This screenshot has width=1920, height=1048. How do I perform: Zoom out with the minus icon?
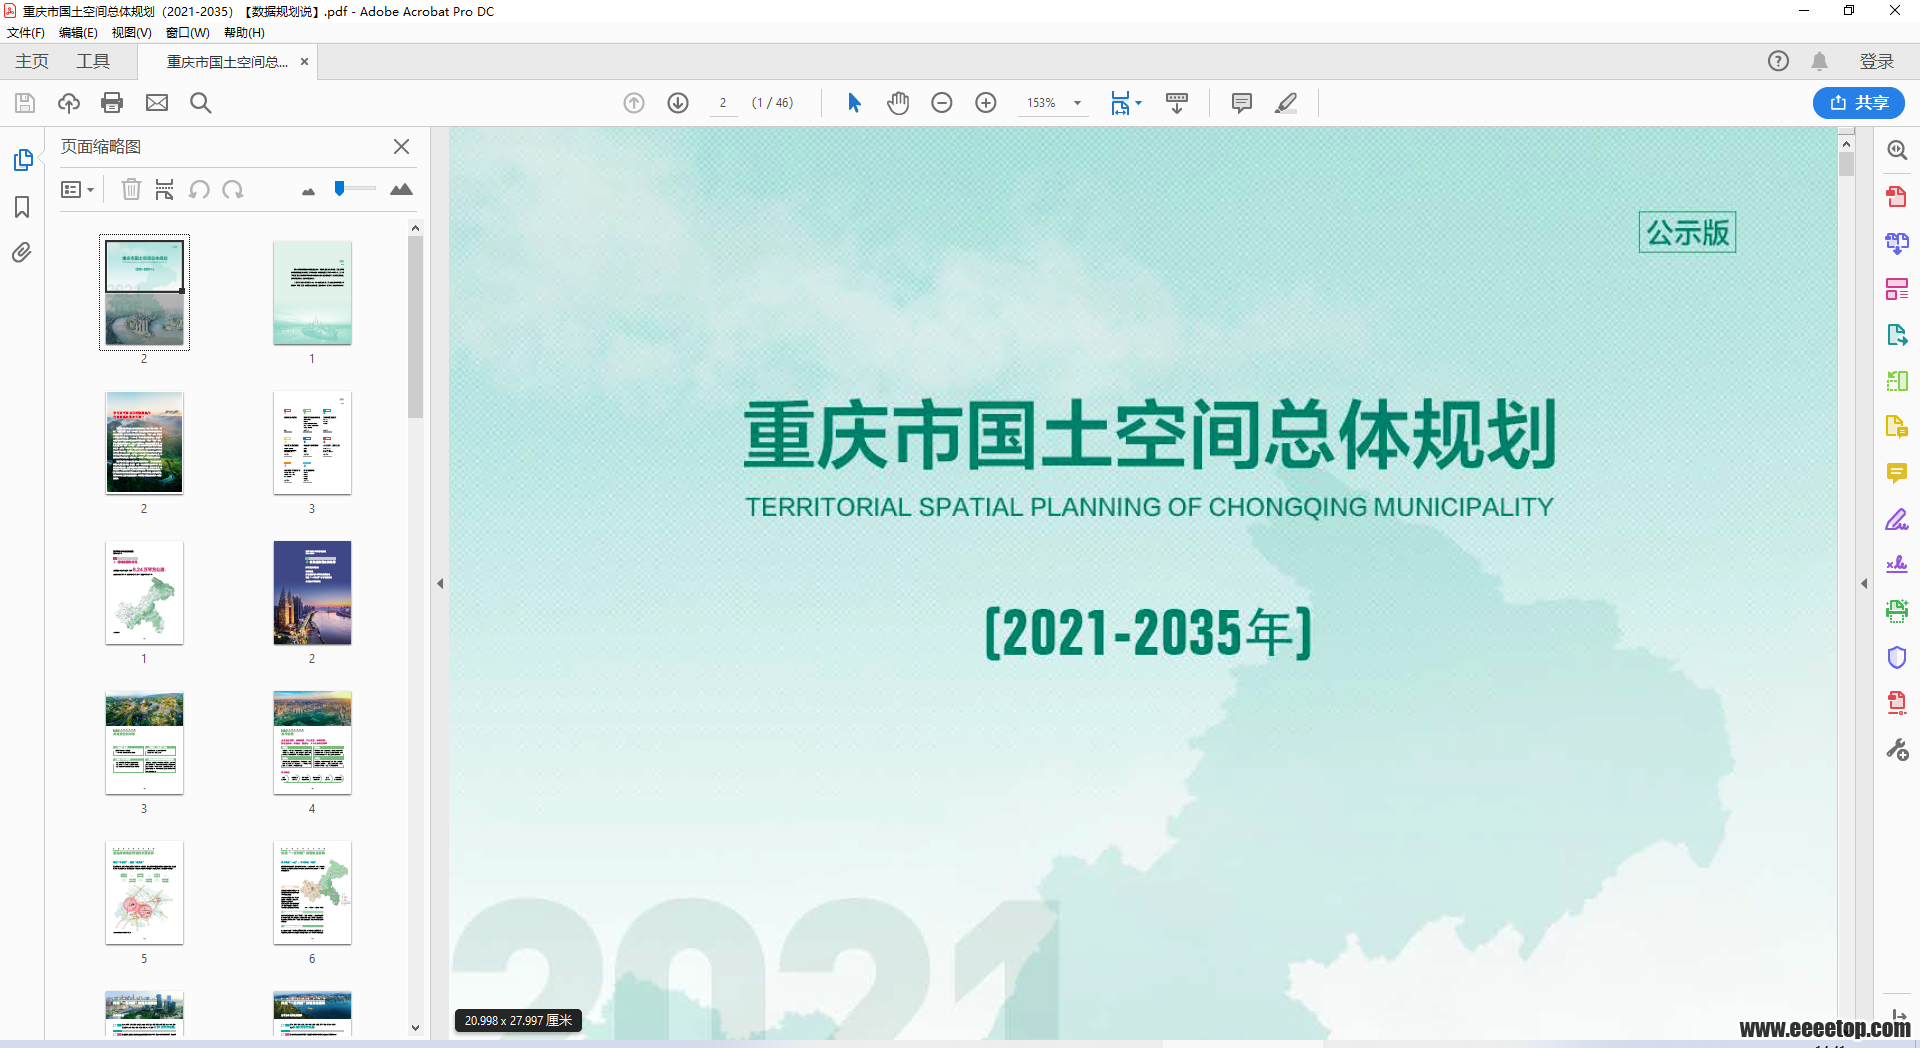pos(942,103)
